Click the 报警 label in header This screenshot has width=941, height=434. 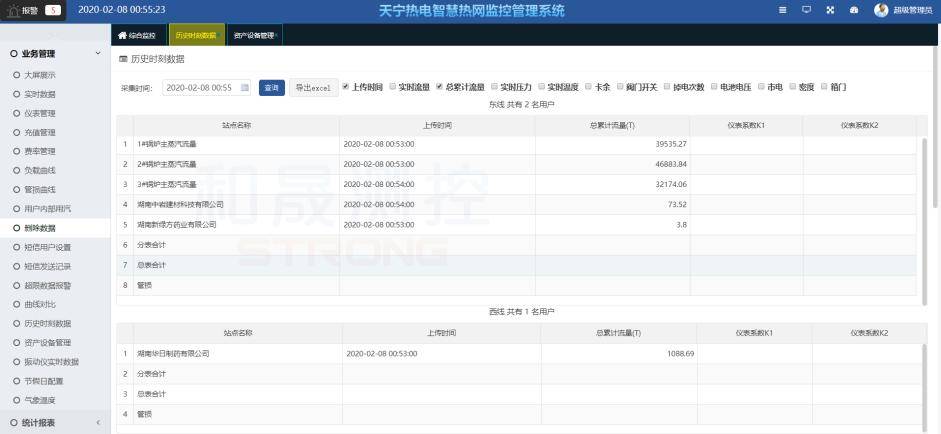[30, 10]
